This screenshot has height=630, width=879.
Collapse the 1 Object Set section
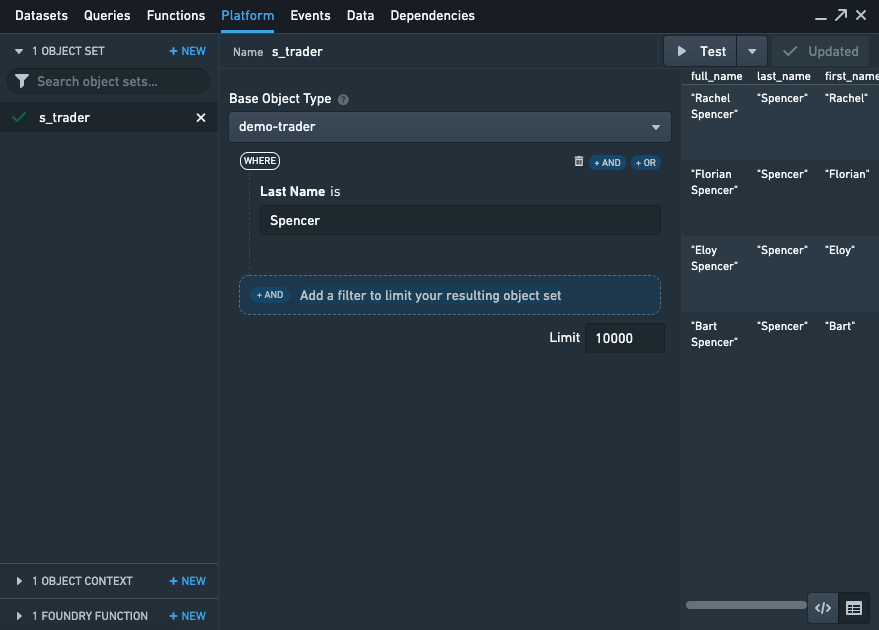pyautogui.click(x=19, y=51)
